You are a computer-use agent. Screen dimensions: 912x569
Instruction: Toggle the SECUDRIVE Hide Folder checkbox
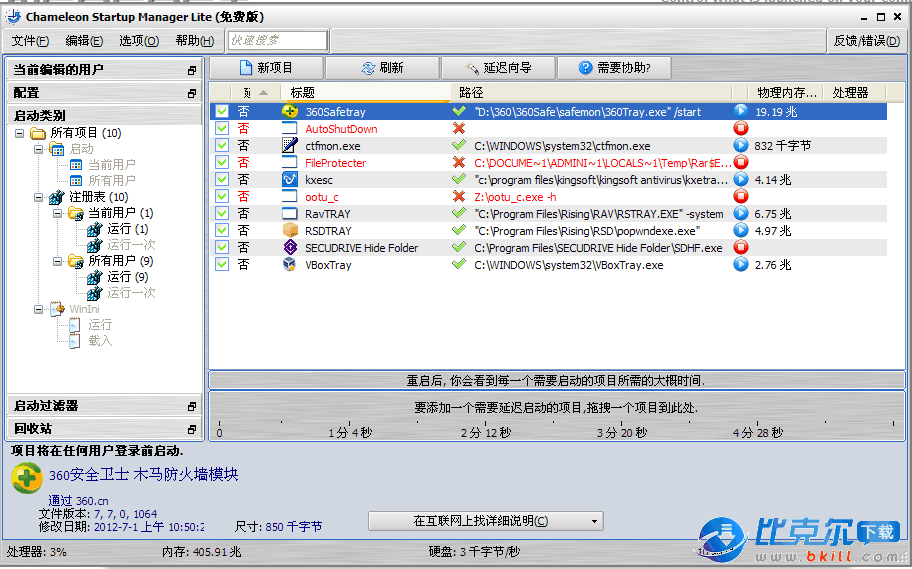(222, 247)
